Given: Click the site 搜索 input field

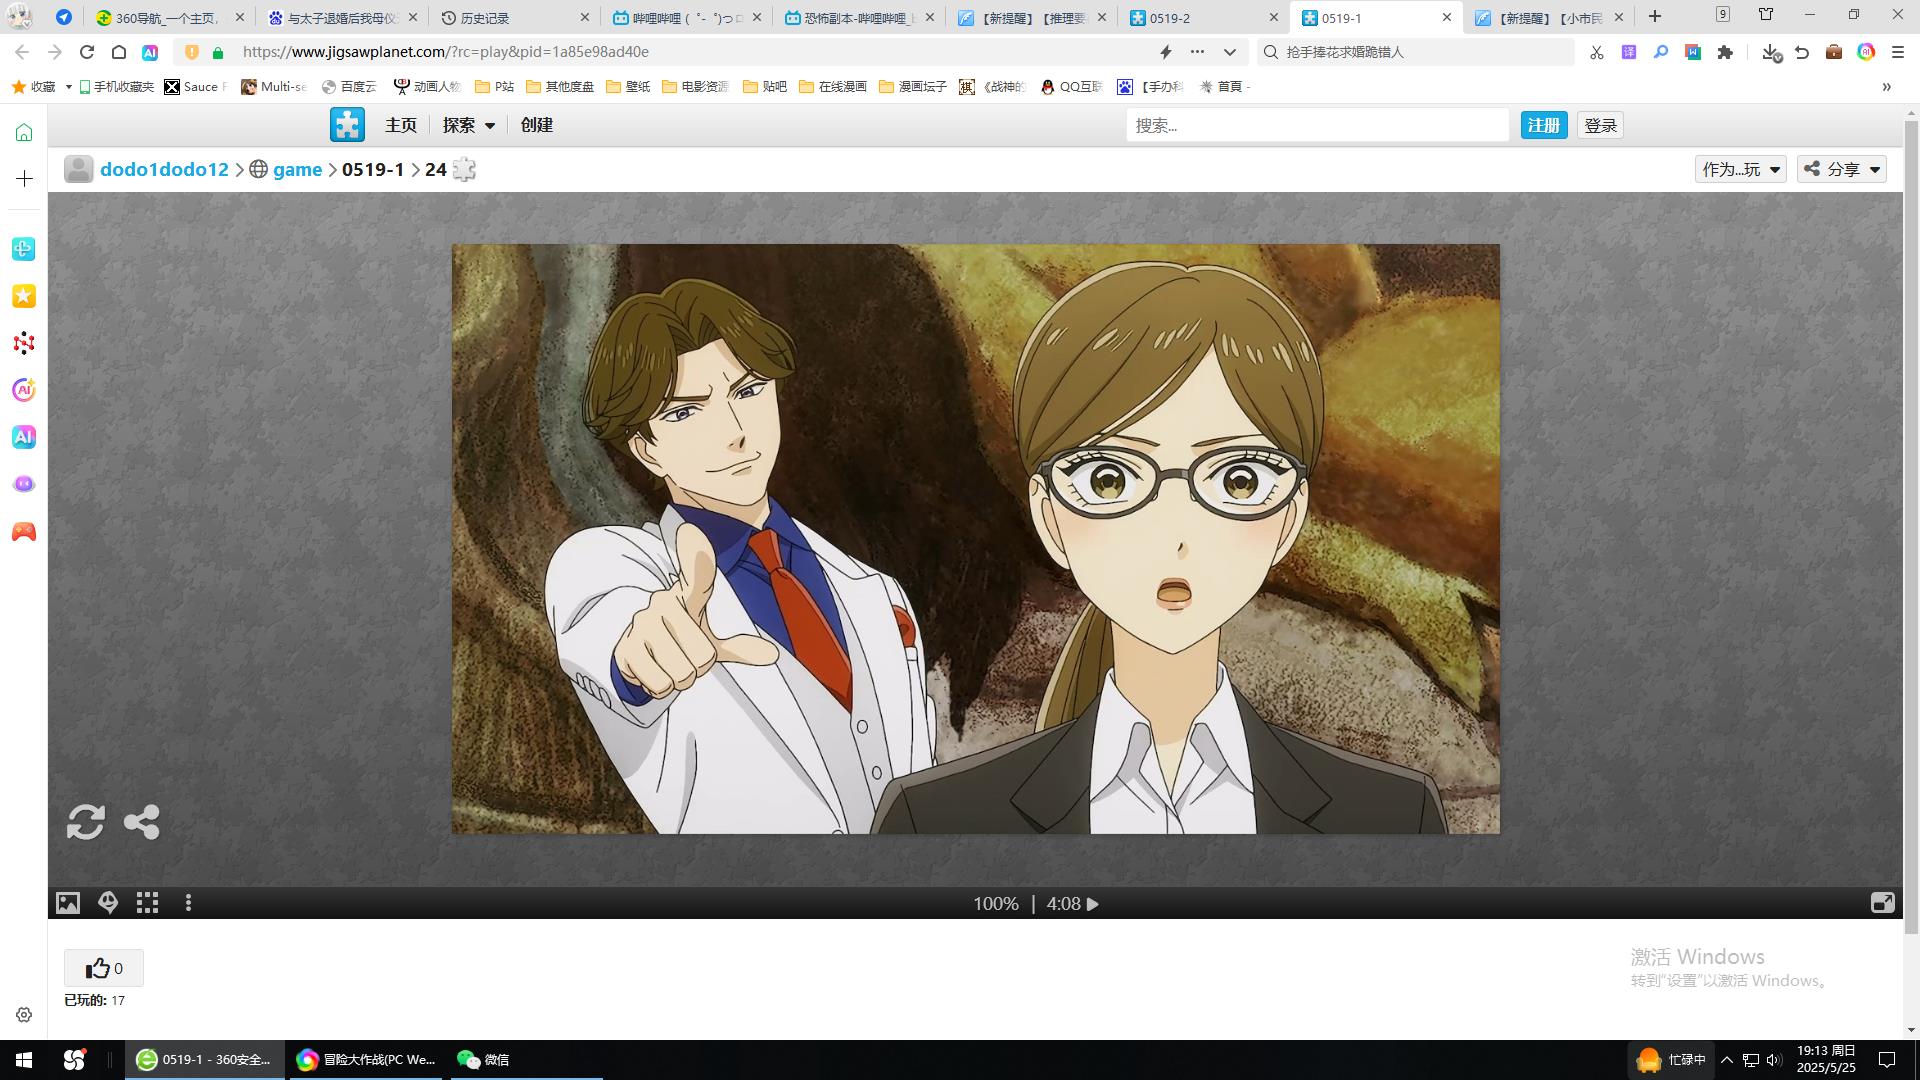Looking at the screenshot, I should coord(1317,125).
